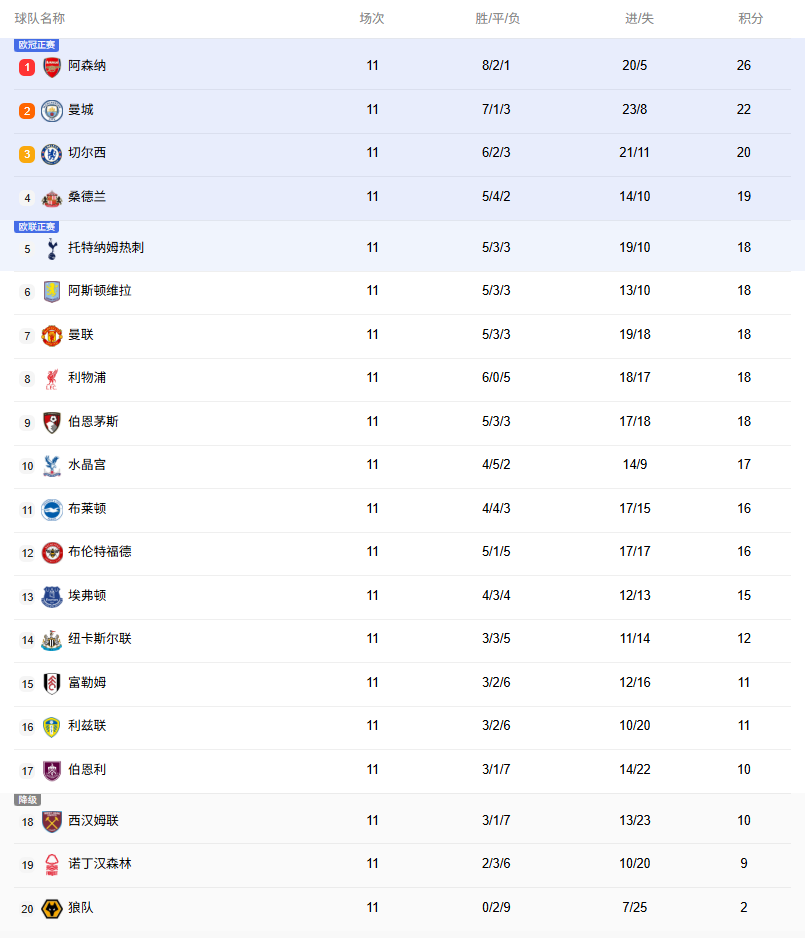Click the Wolves club crest icon

[x=52, y=909]
